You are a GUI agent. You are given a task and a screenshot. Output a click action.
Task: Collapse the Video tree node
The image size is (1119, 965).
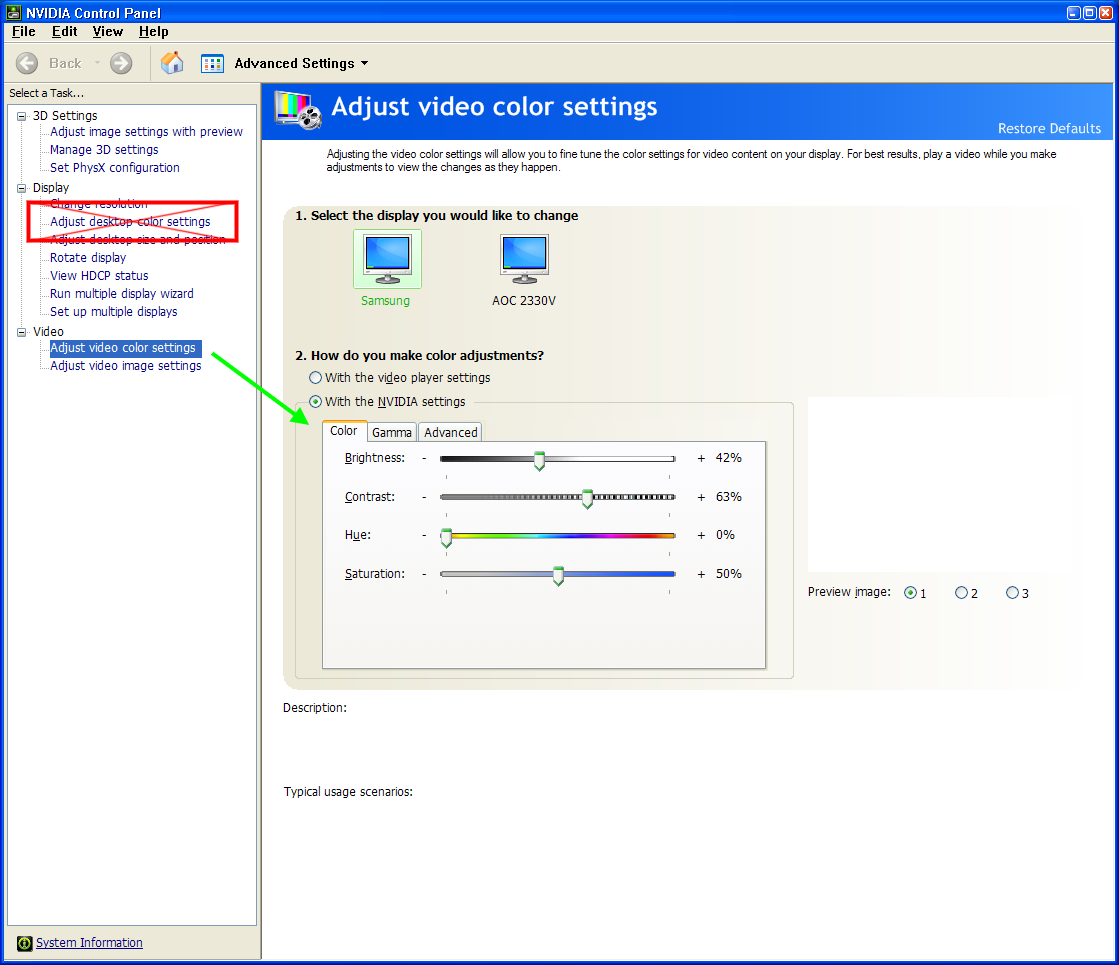tap(22, 332)
